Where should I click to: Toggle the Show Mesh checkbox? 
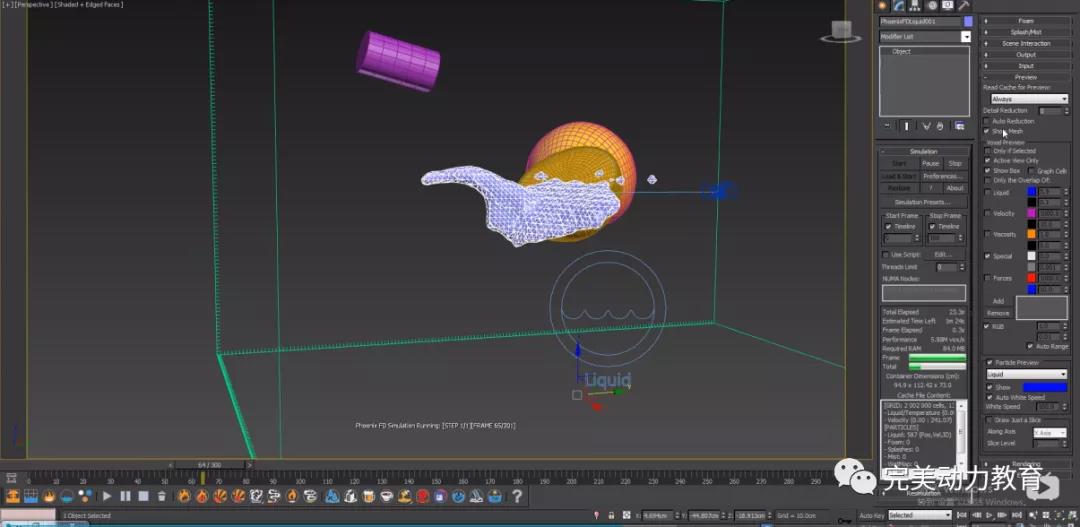pos(987,131)
